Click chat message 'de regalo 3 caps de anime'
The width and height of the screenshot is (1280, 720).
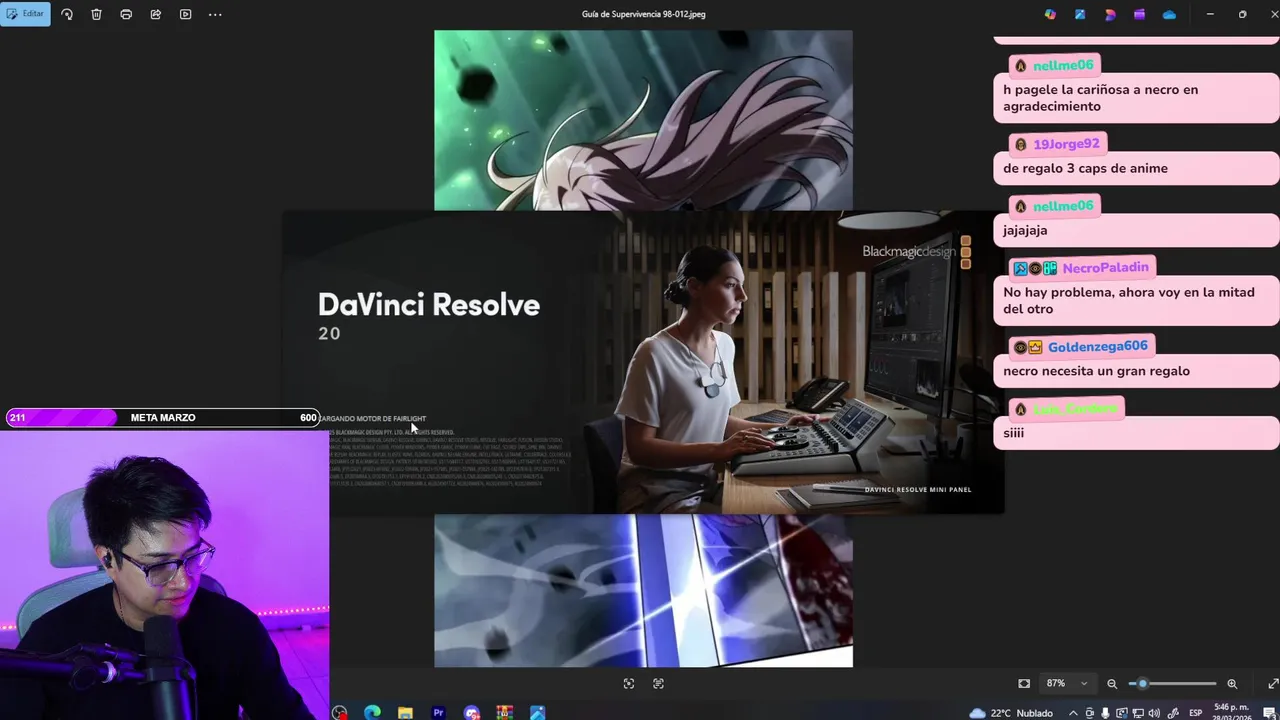(1085, 168)
